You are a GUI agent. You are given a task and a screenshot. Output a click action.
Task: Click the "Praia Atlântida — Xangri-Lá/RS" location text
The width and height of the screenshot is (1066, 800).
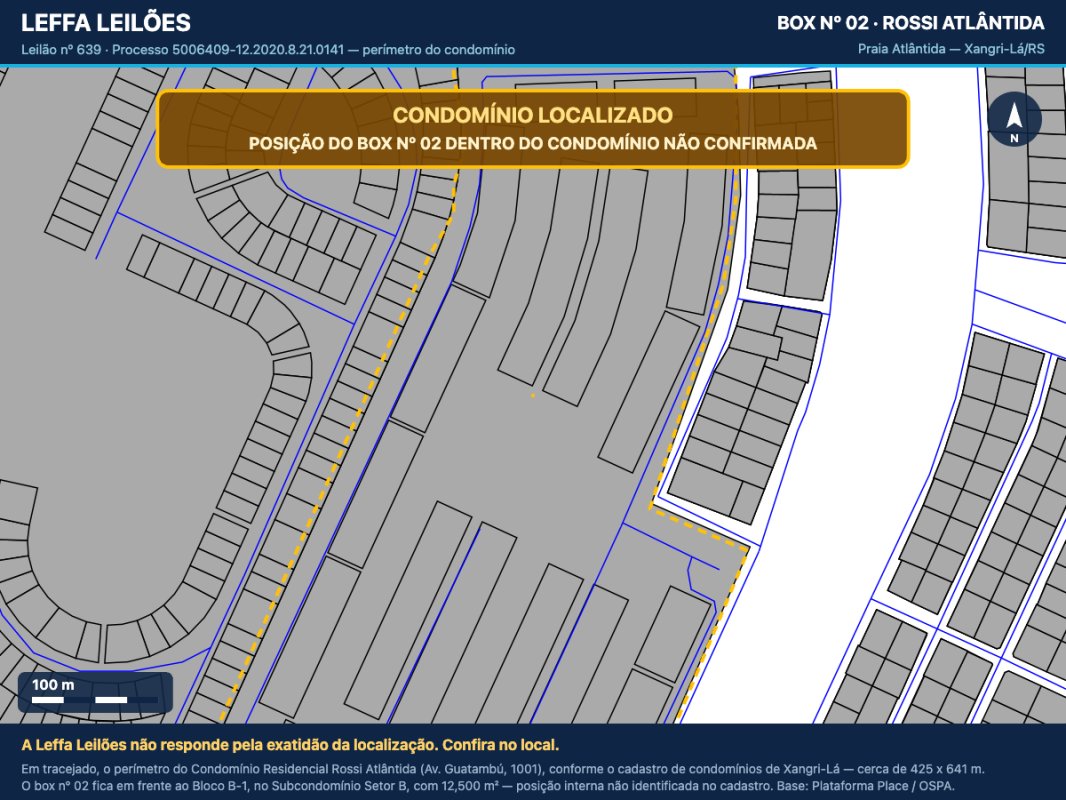tap(951, 49)
